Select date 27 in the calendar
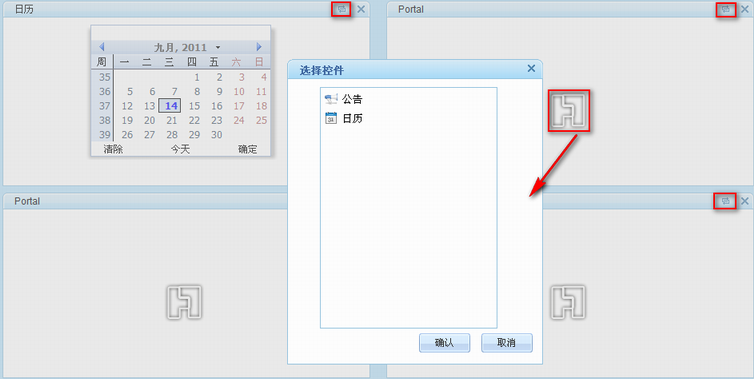Viewport: 754px width, 379px height. tap(150, 135)
